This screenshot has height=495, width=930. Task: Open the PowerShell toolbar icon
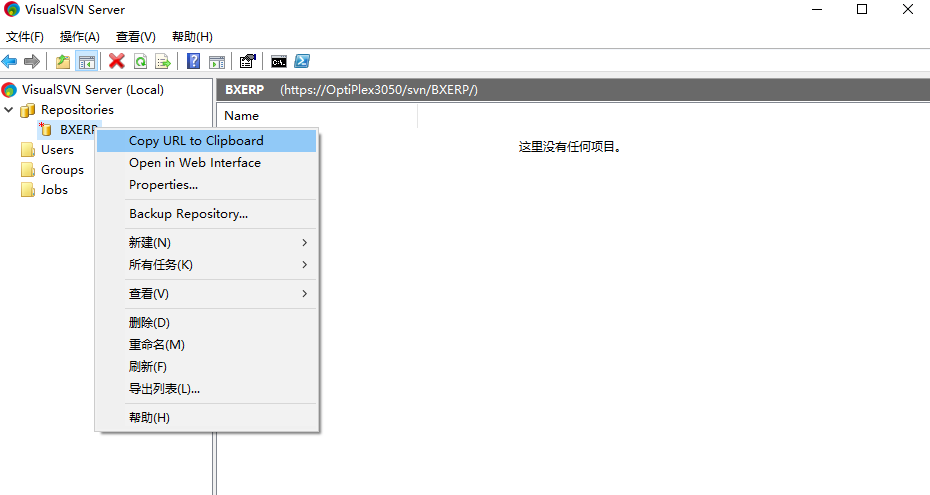302,61
